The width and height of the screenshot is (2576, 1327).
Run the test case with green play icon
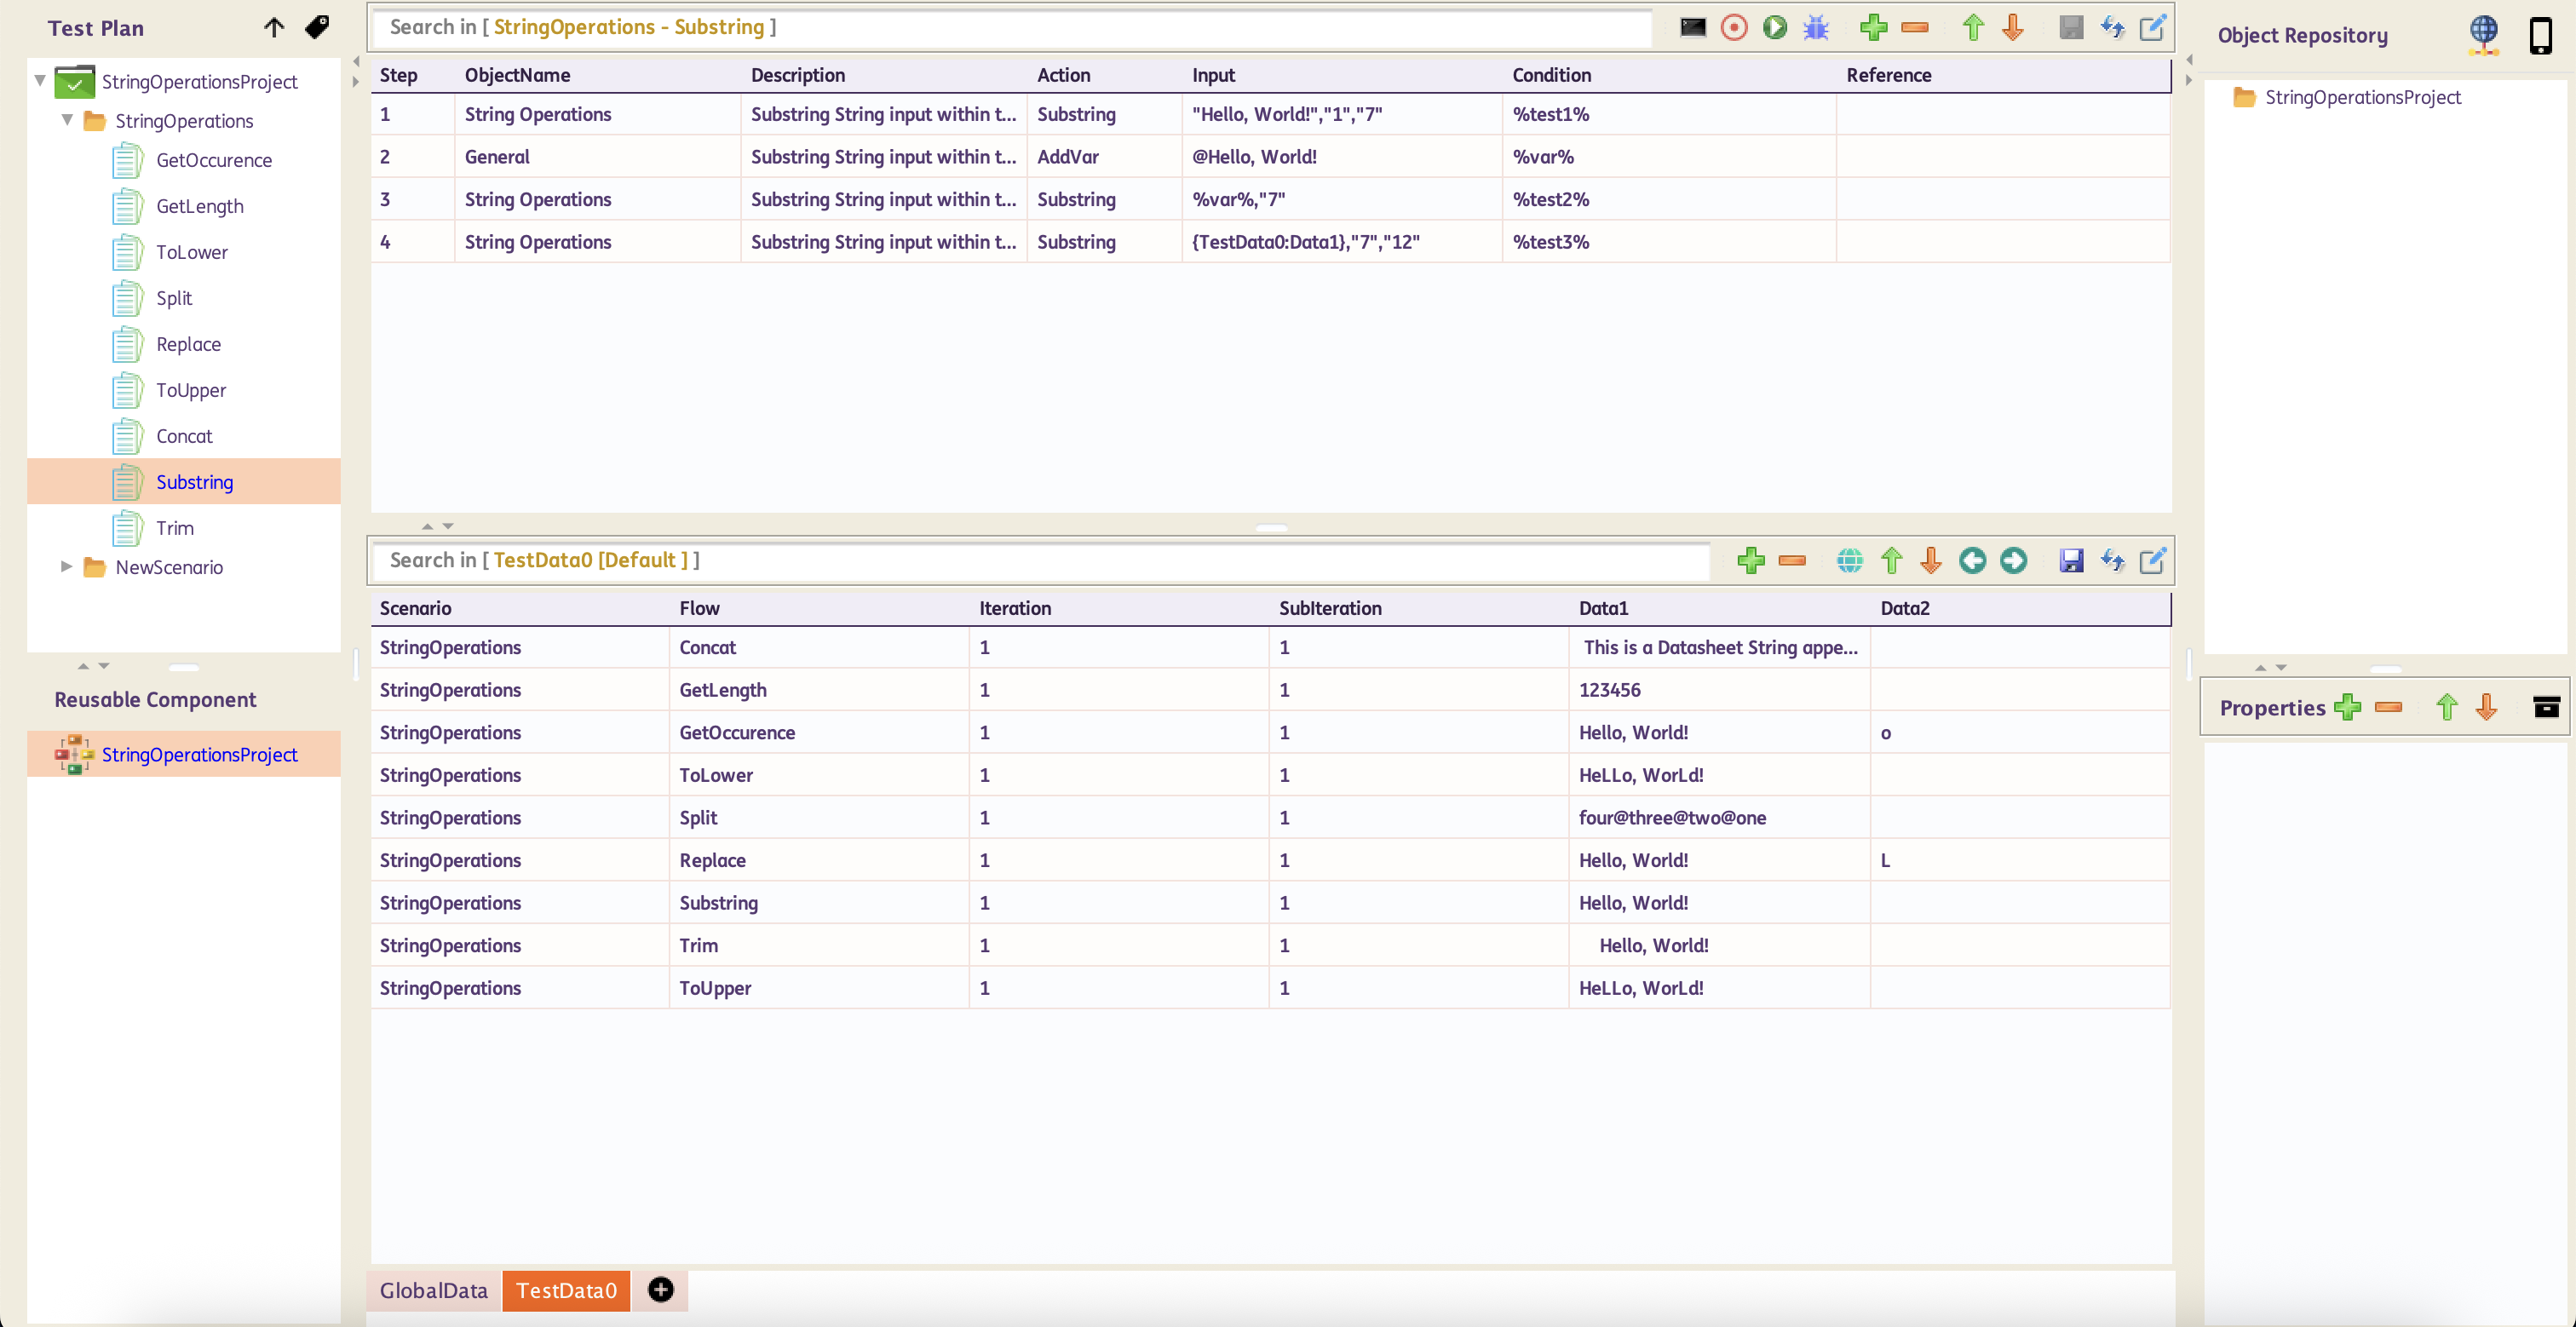pos(1775,27)
